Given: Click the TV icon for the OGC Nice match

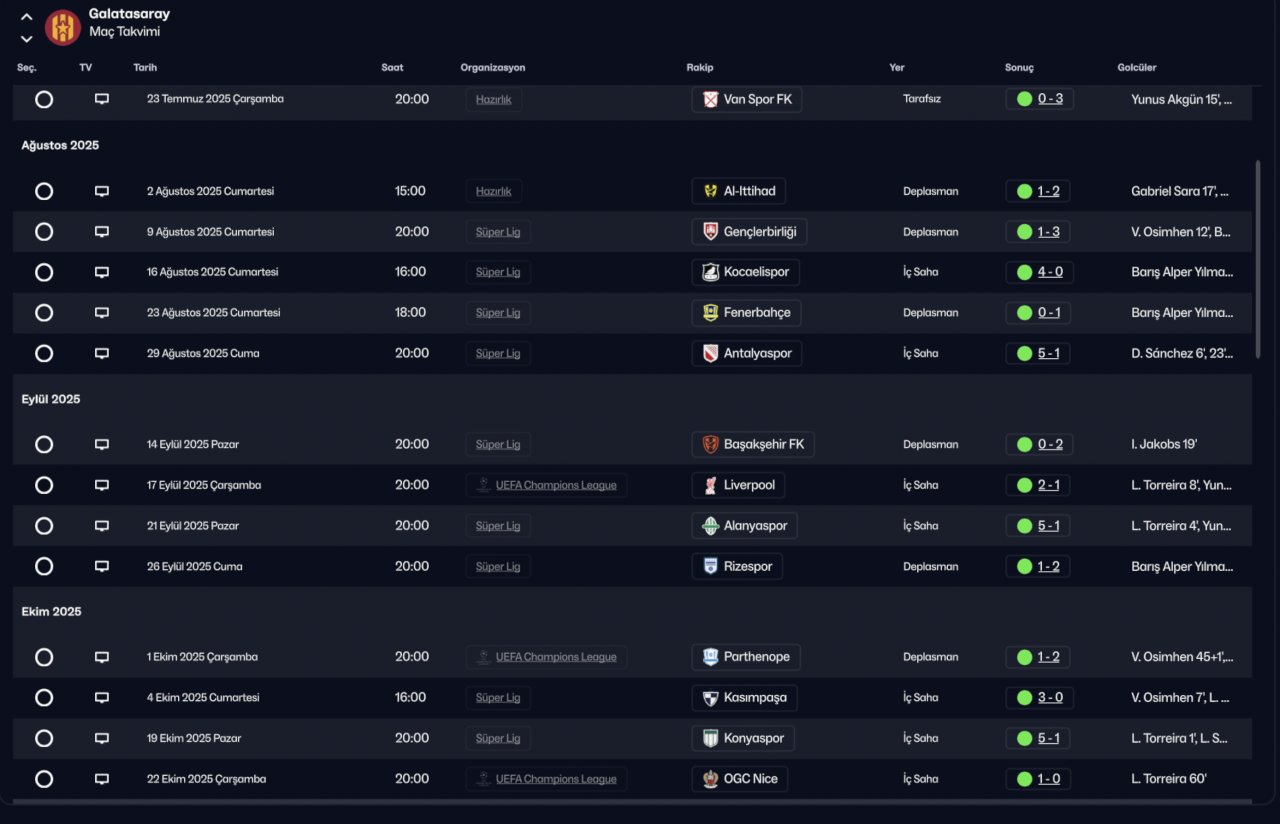Looking at the screenshot, I should (102, 779).
